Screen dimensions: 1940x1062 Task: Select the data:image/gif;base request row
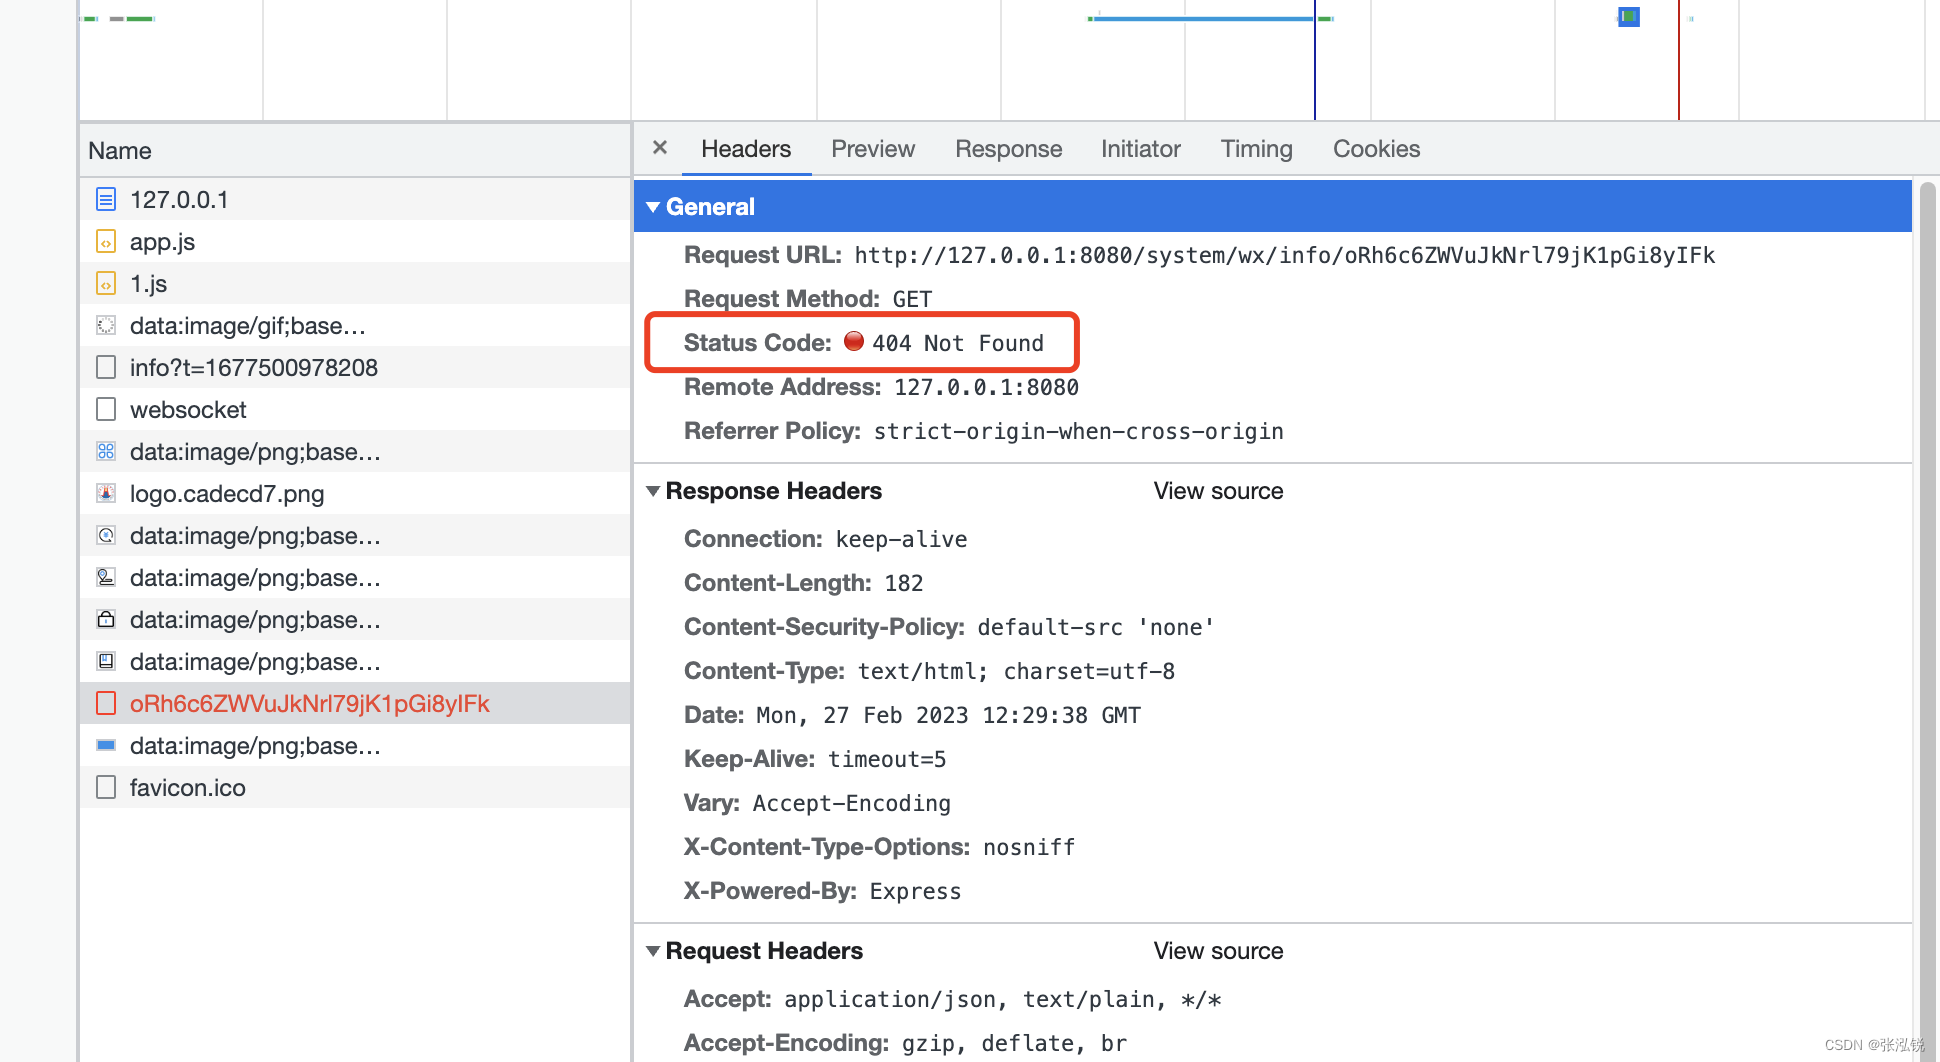tap(355, 325)
